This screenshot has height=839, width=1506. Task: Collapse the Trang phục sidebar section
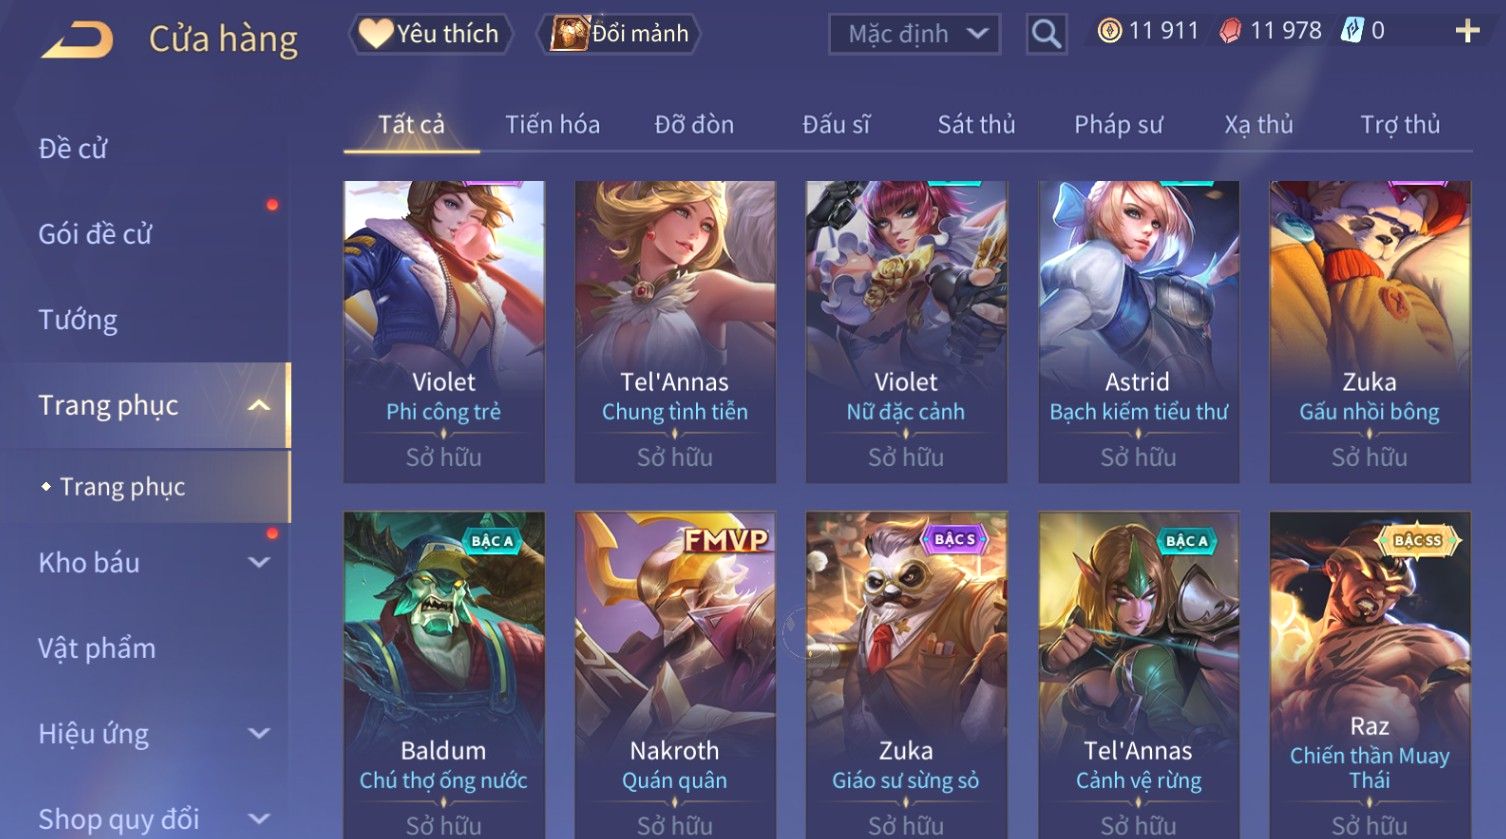[258, 405]
